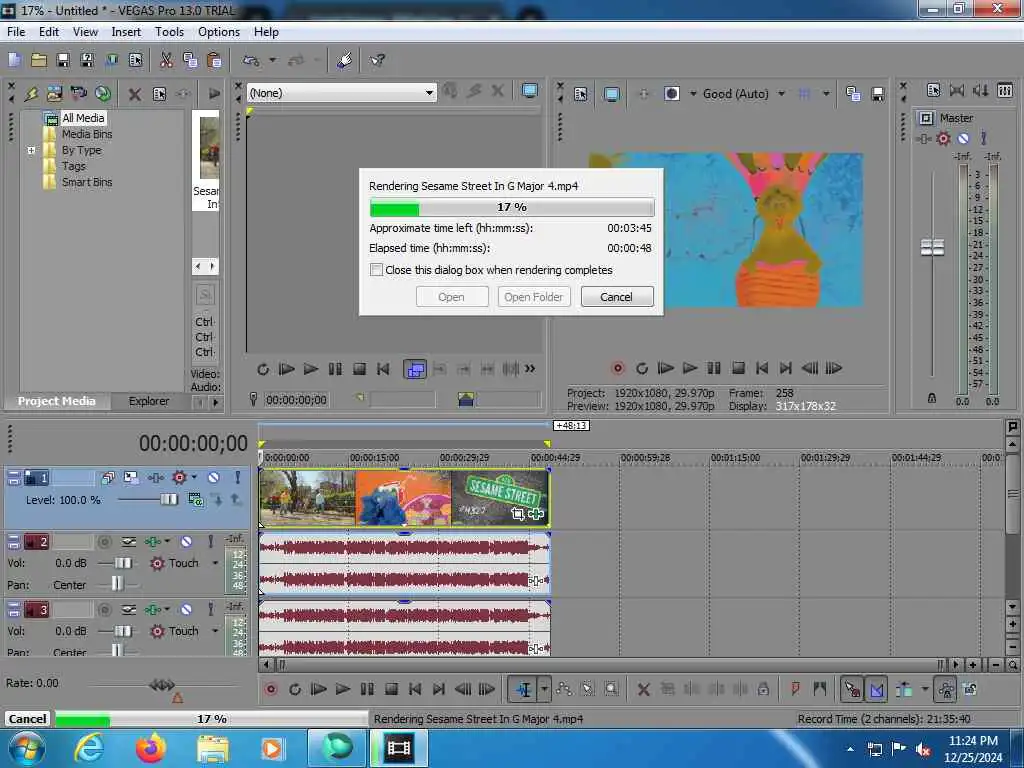Click the What's This help icon

point(377,60)
